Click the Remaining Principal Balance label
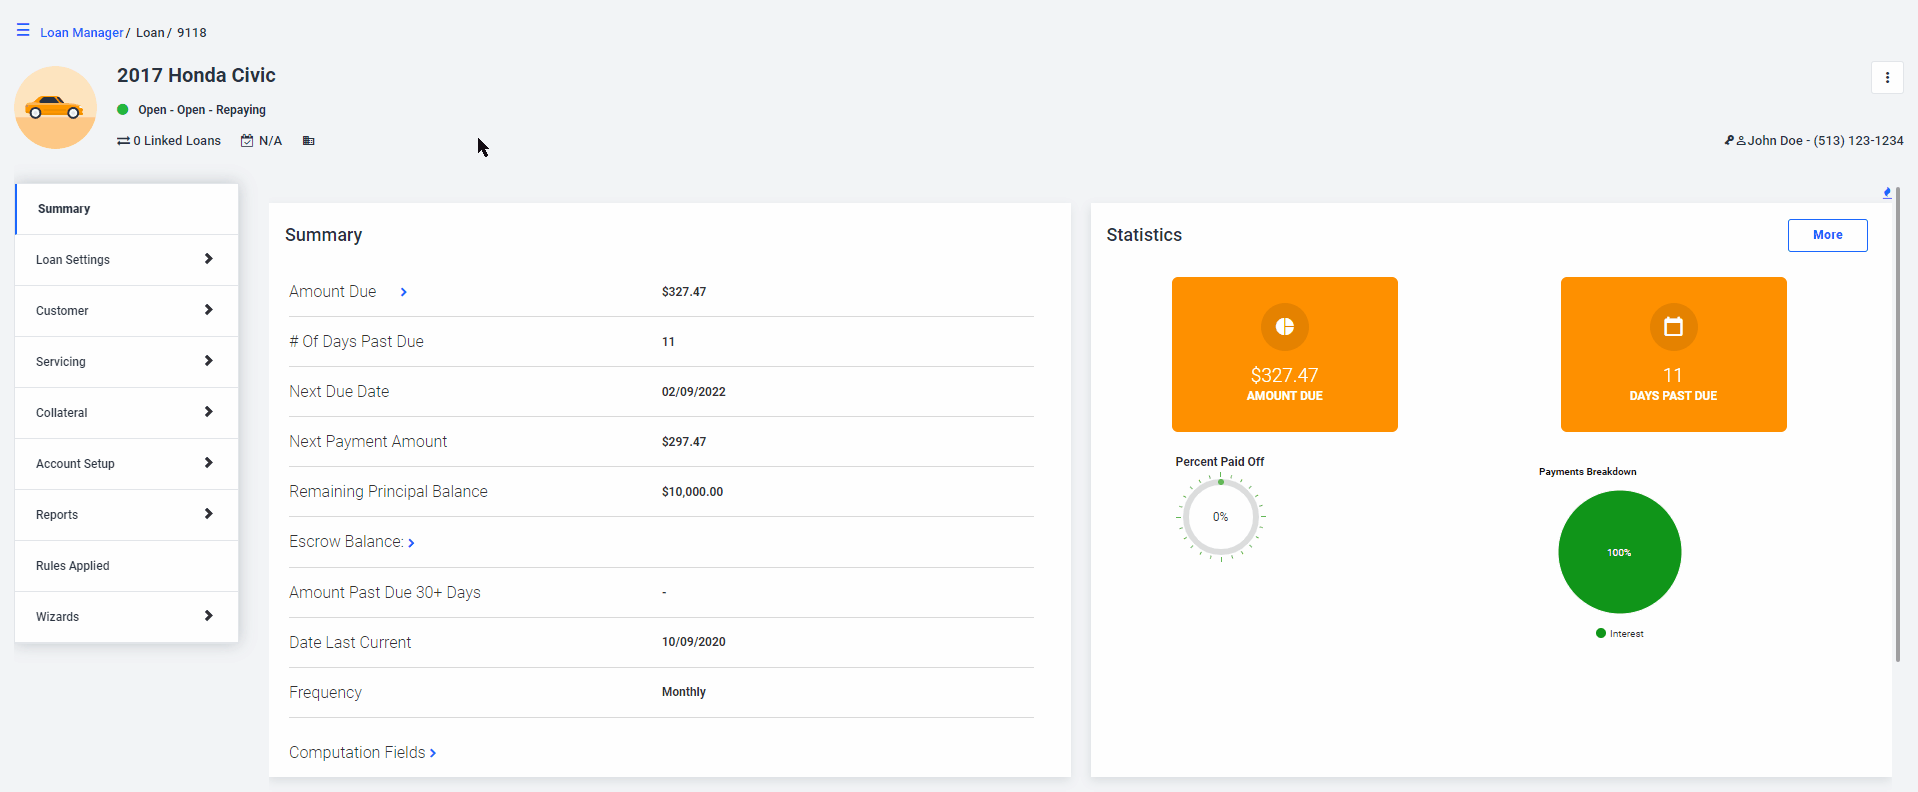Screen dimensions: 1918x792 tap(389, 492)
